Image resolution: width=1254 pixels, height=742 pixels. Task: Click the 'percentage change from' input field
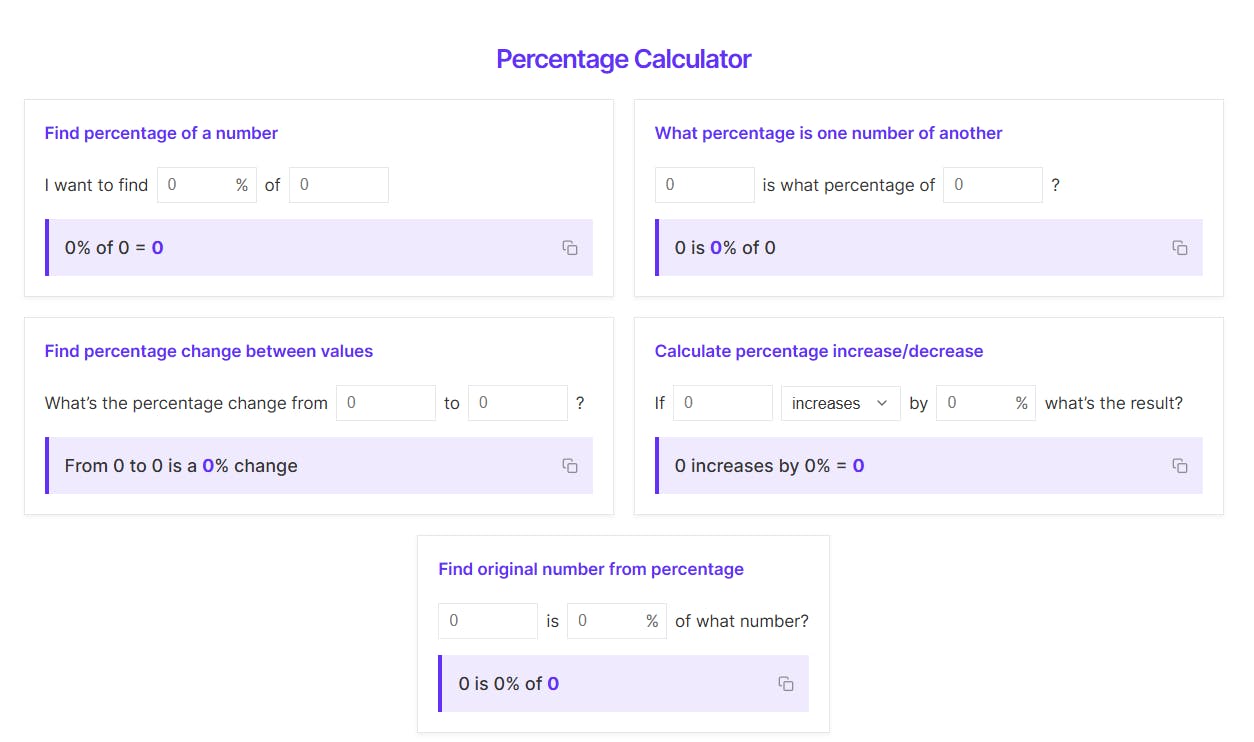point(386,403)
